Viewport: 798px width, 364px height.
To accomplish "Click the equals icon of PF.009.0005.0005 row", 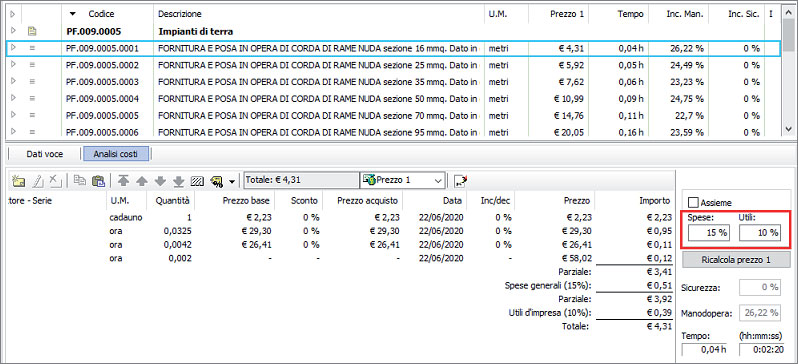I will coord(32,115).
